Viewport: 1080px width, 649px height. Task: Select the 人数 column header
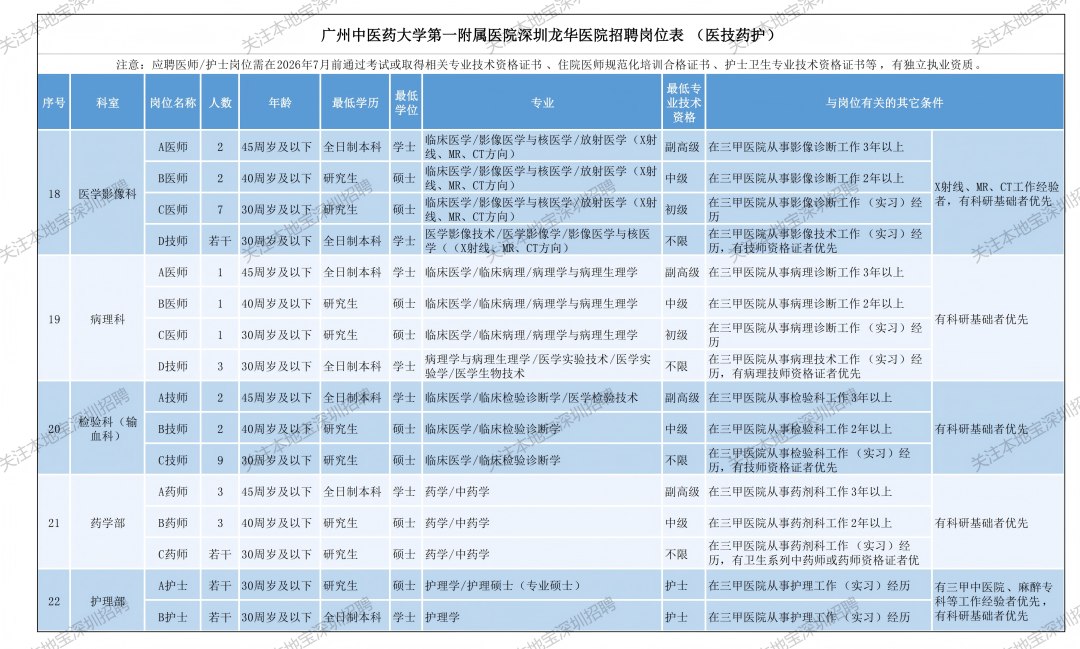coord(220,103)
